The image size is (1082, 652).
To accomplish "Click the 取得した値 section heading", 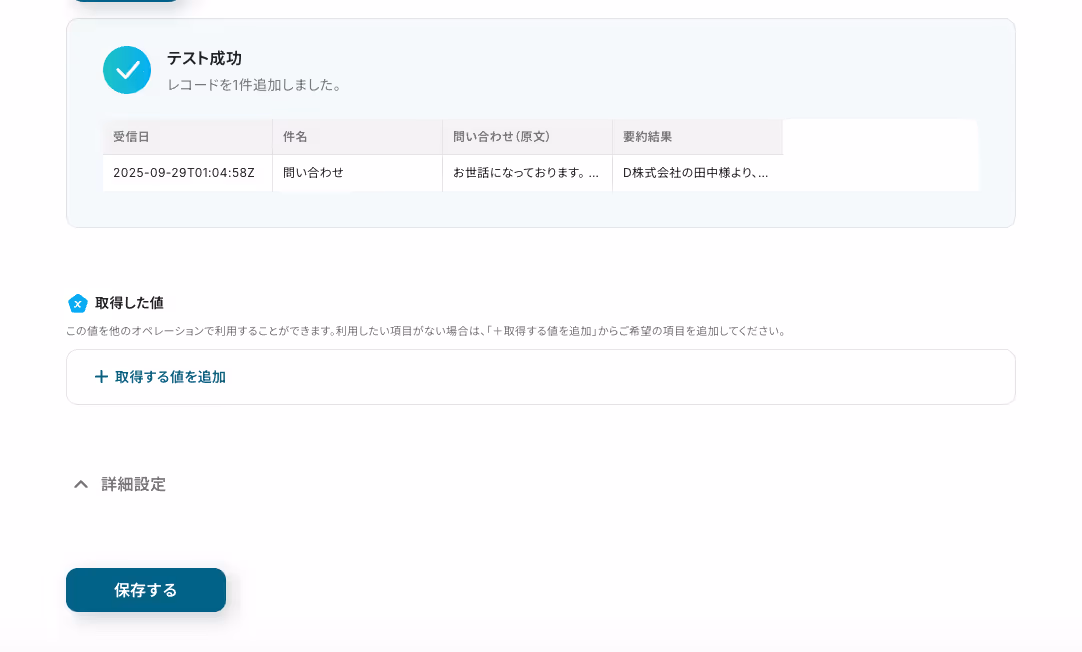I will pyautogui.click(x=129, y=303).
